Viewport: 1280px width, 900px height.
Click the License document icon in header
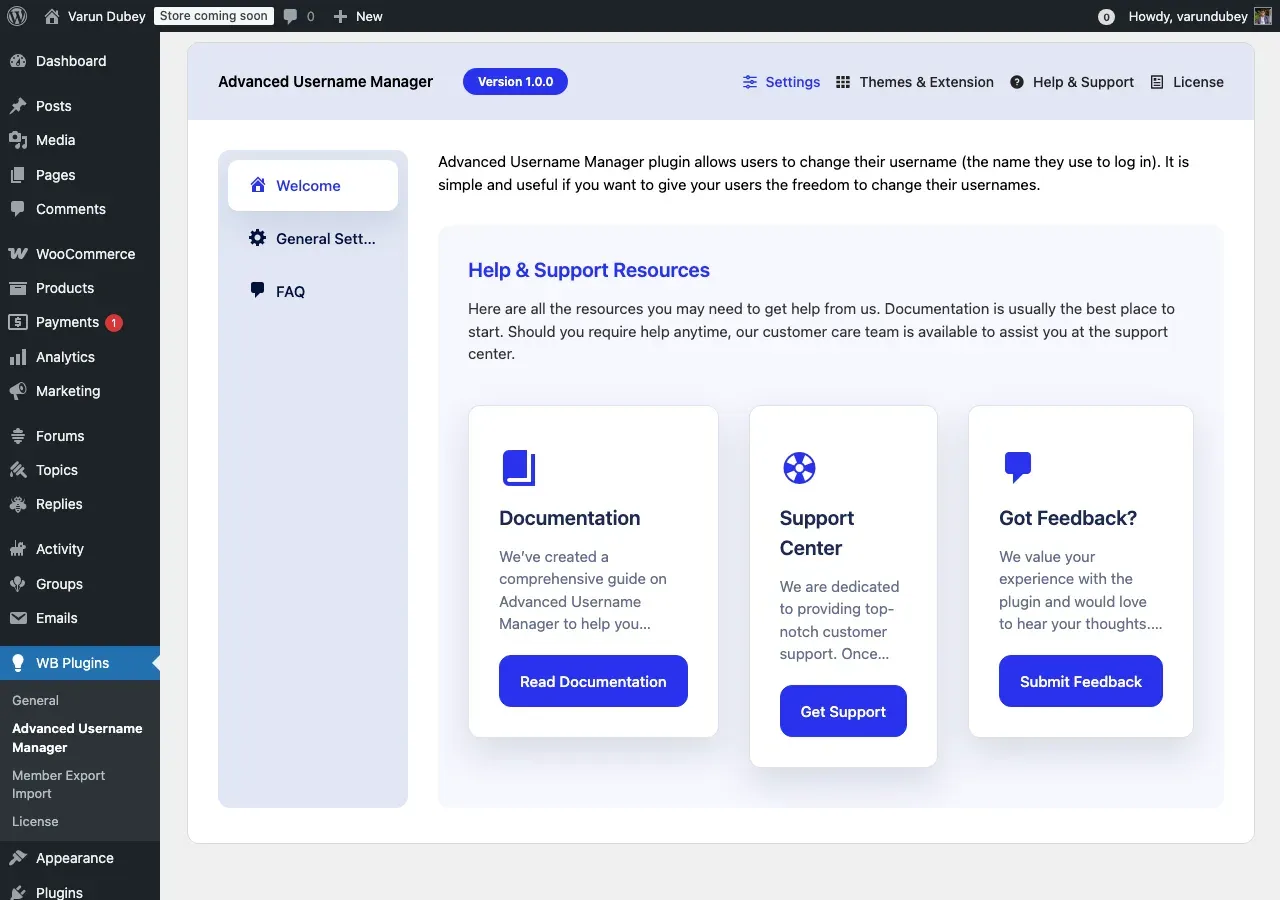1157,82
